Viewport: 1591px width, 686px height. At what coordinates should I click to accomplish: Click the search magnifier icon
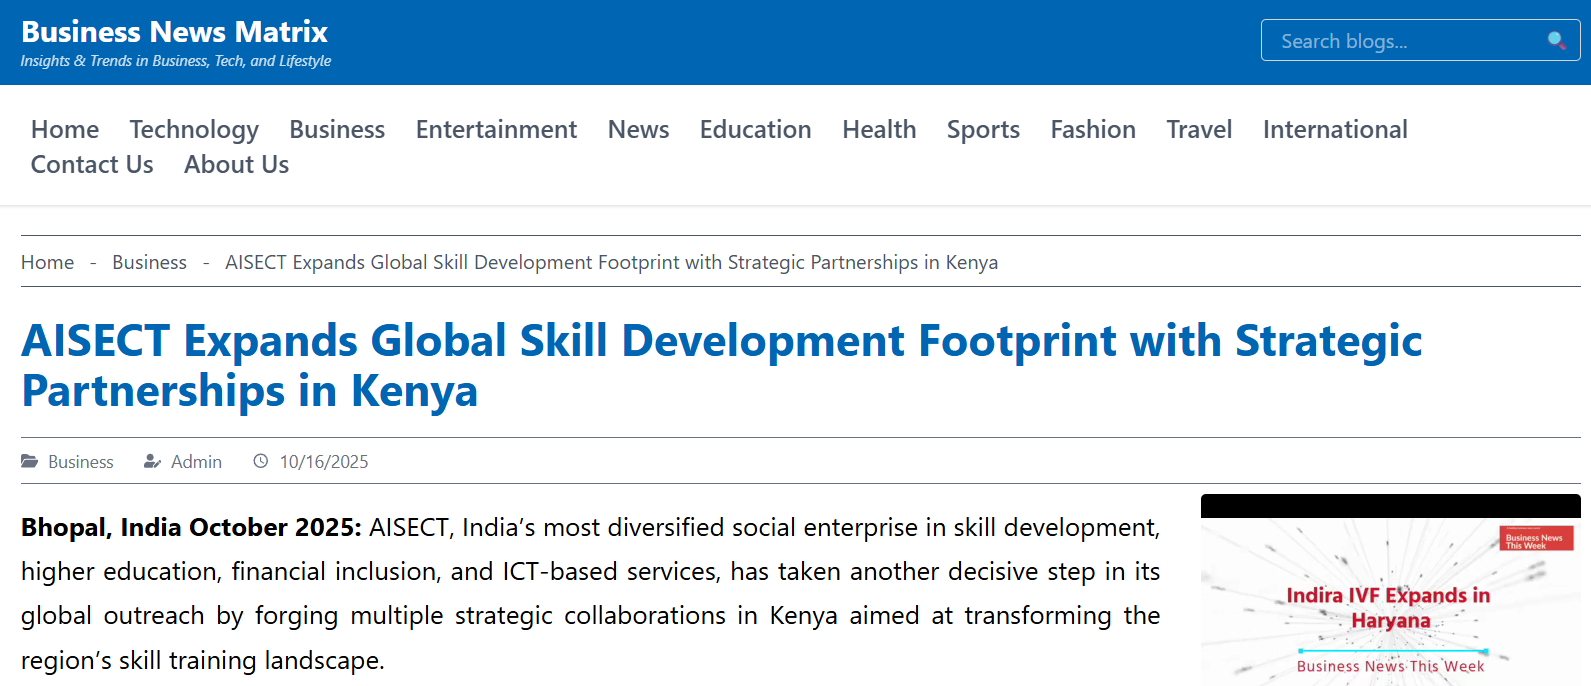[x=1556, y=41]
